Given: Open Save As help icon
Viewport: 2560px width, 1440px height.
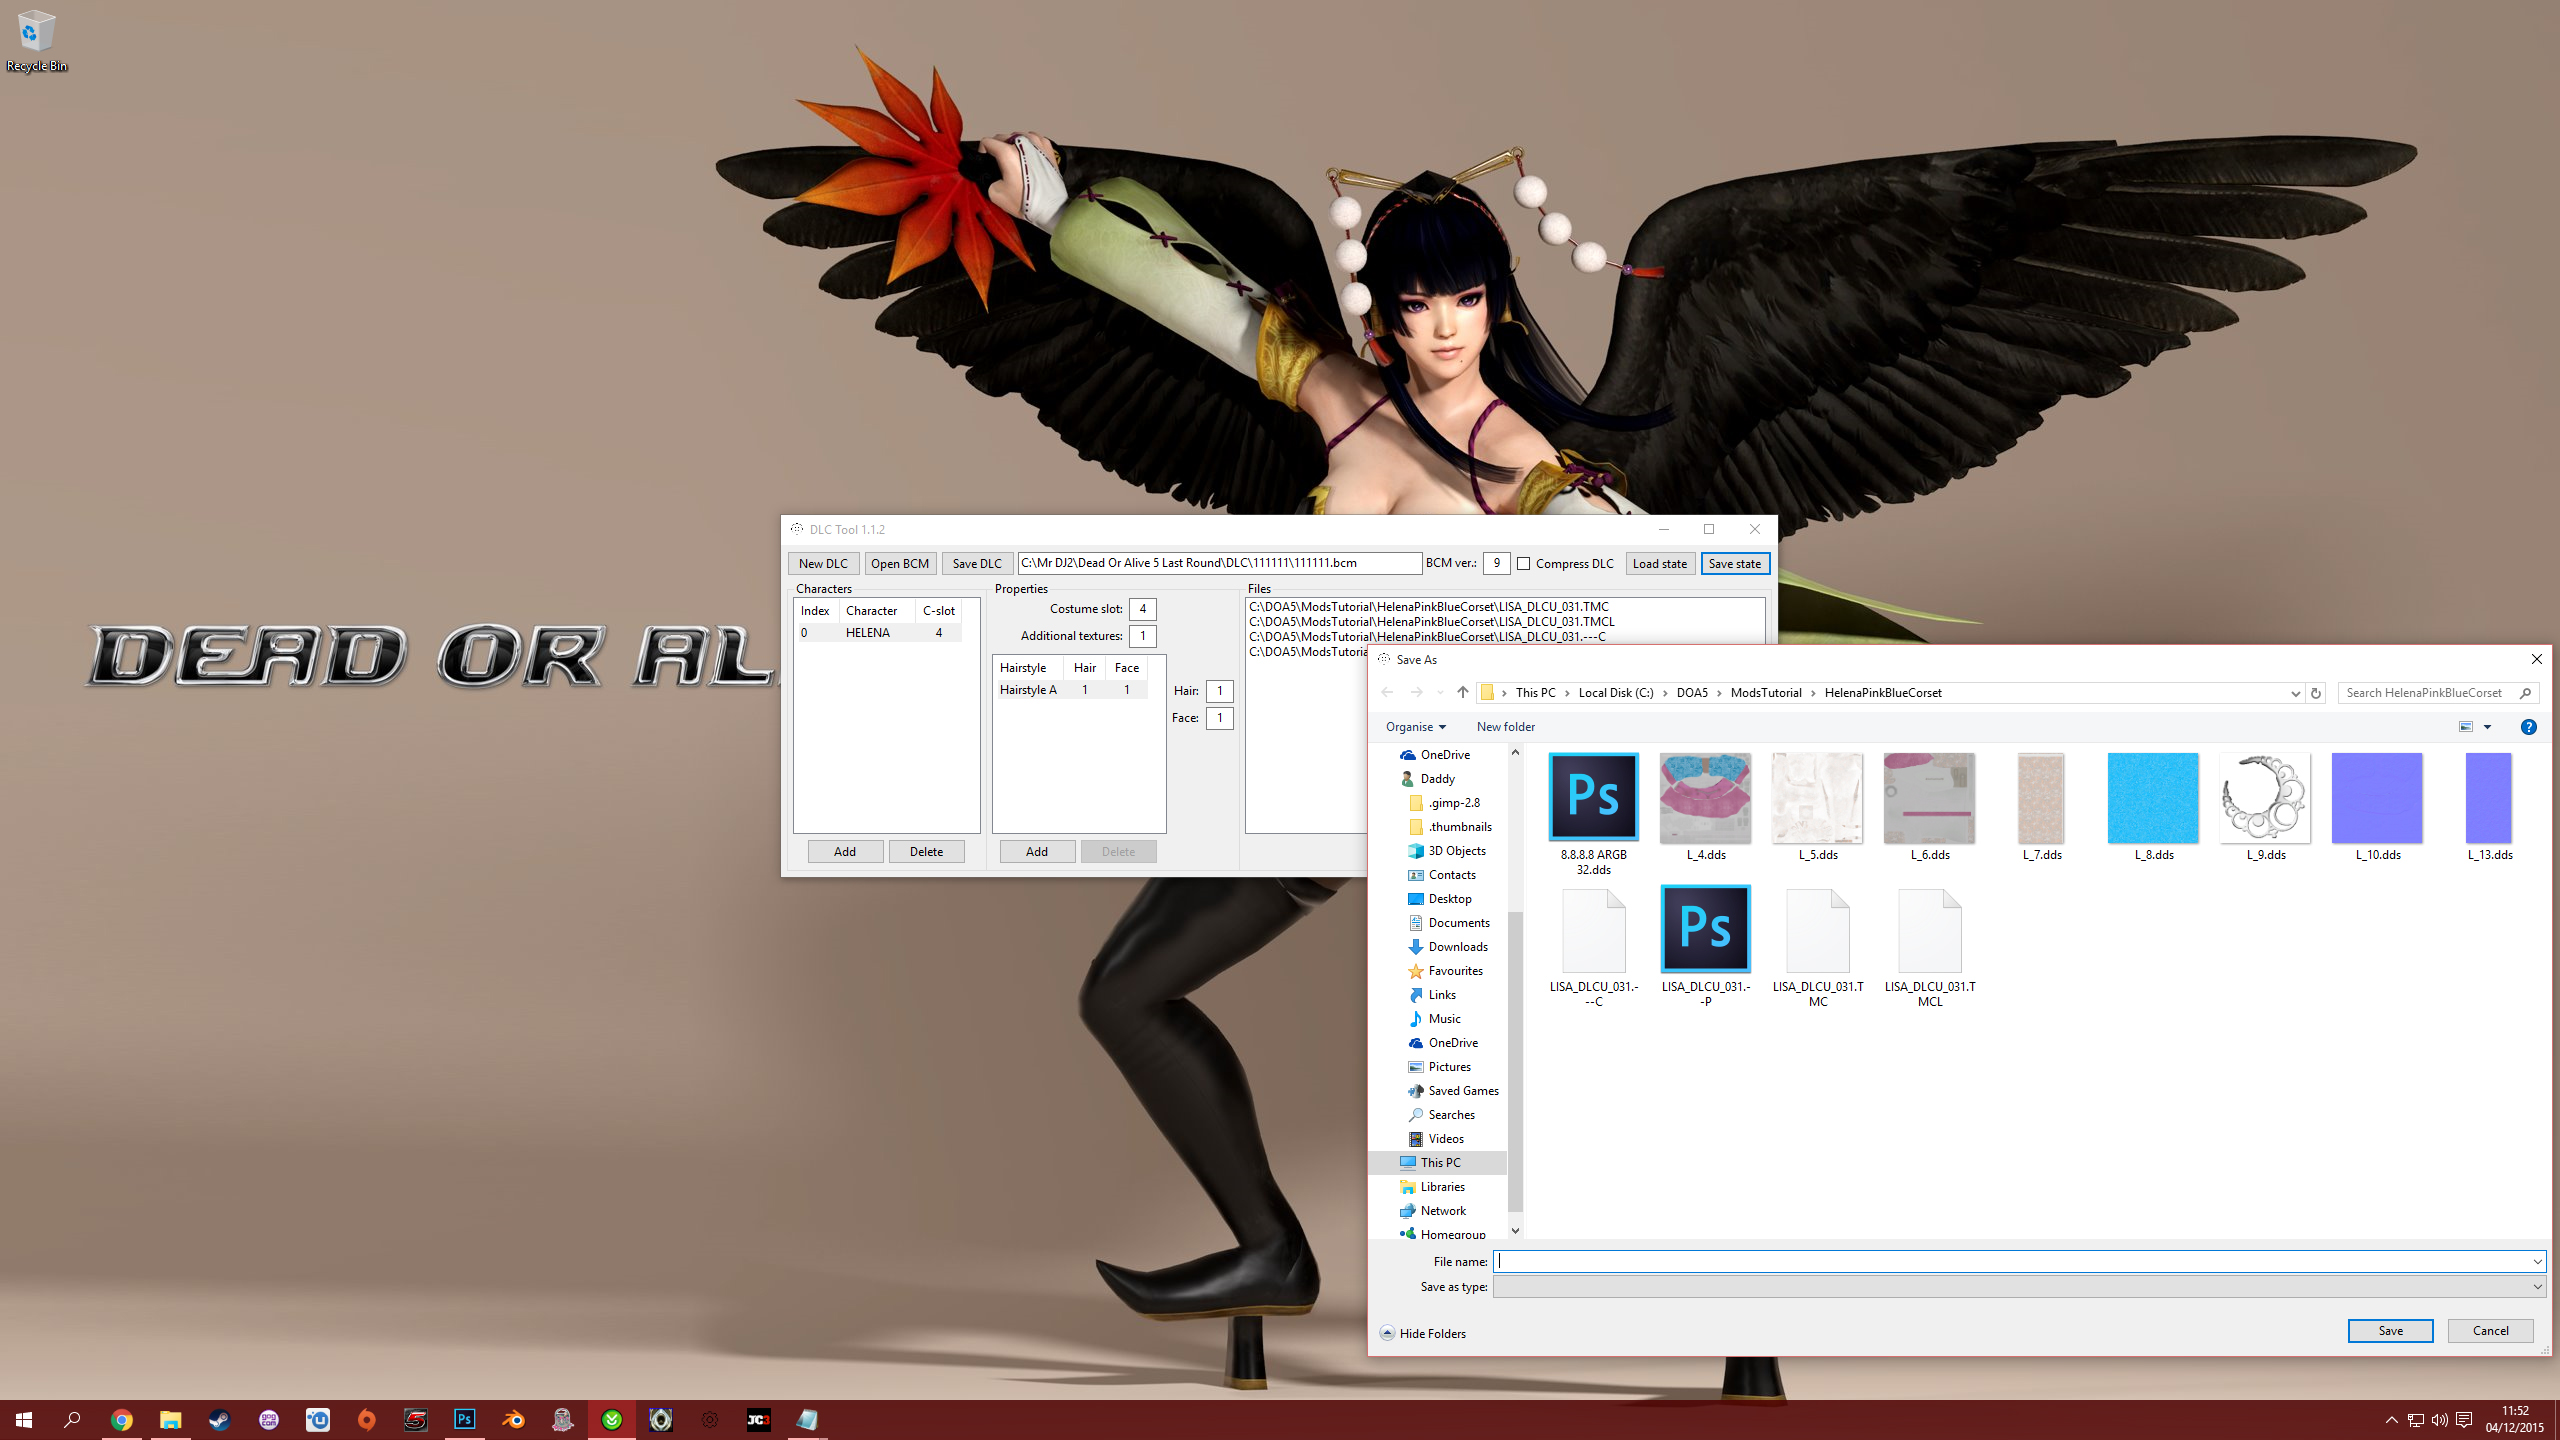Looking at the screenshot, I should pos(2528,727).
